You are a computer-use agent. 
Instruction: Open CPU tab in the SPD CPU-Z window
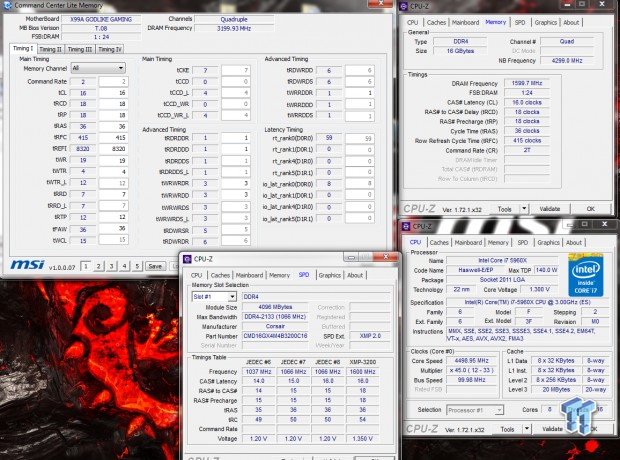(x=196, y=275)
